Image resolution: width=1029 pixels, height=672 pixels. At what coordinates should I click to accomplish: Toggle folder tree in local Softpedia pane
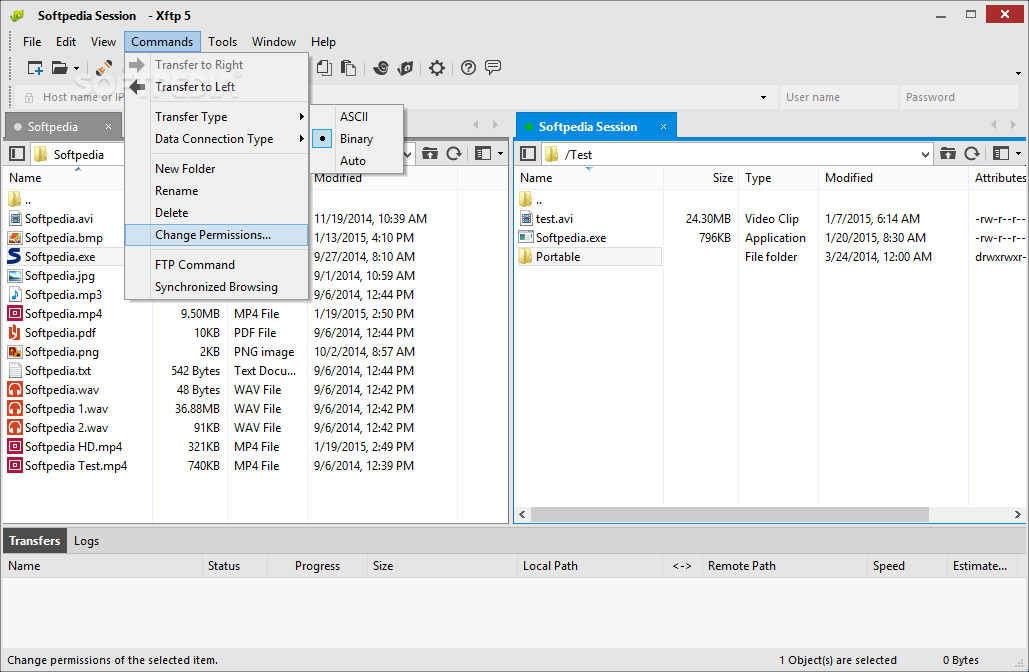click(x=17, y=154)
